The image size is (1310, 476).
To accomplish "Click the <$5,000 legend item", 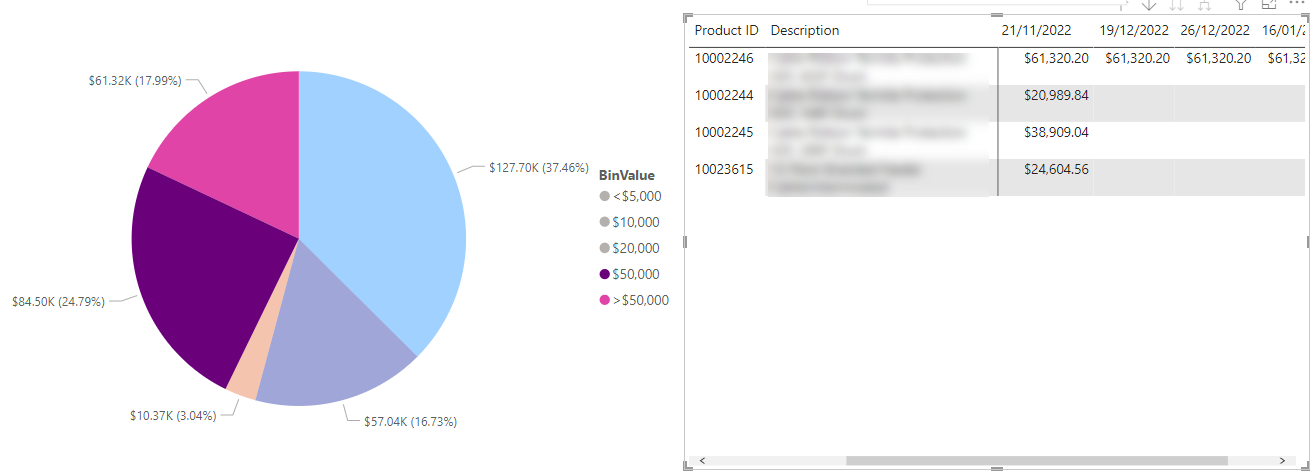I will tap(629, 196).
